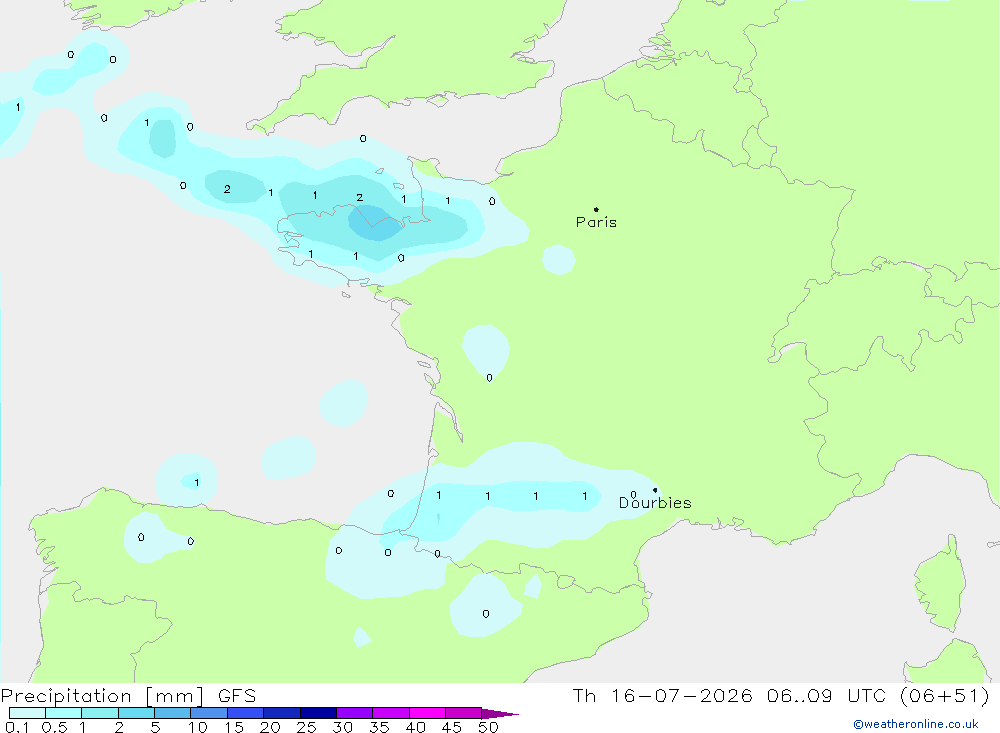Click the "35" legend scale label
Viewport: 1000px width, 733px height.
point(379,727)
